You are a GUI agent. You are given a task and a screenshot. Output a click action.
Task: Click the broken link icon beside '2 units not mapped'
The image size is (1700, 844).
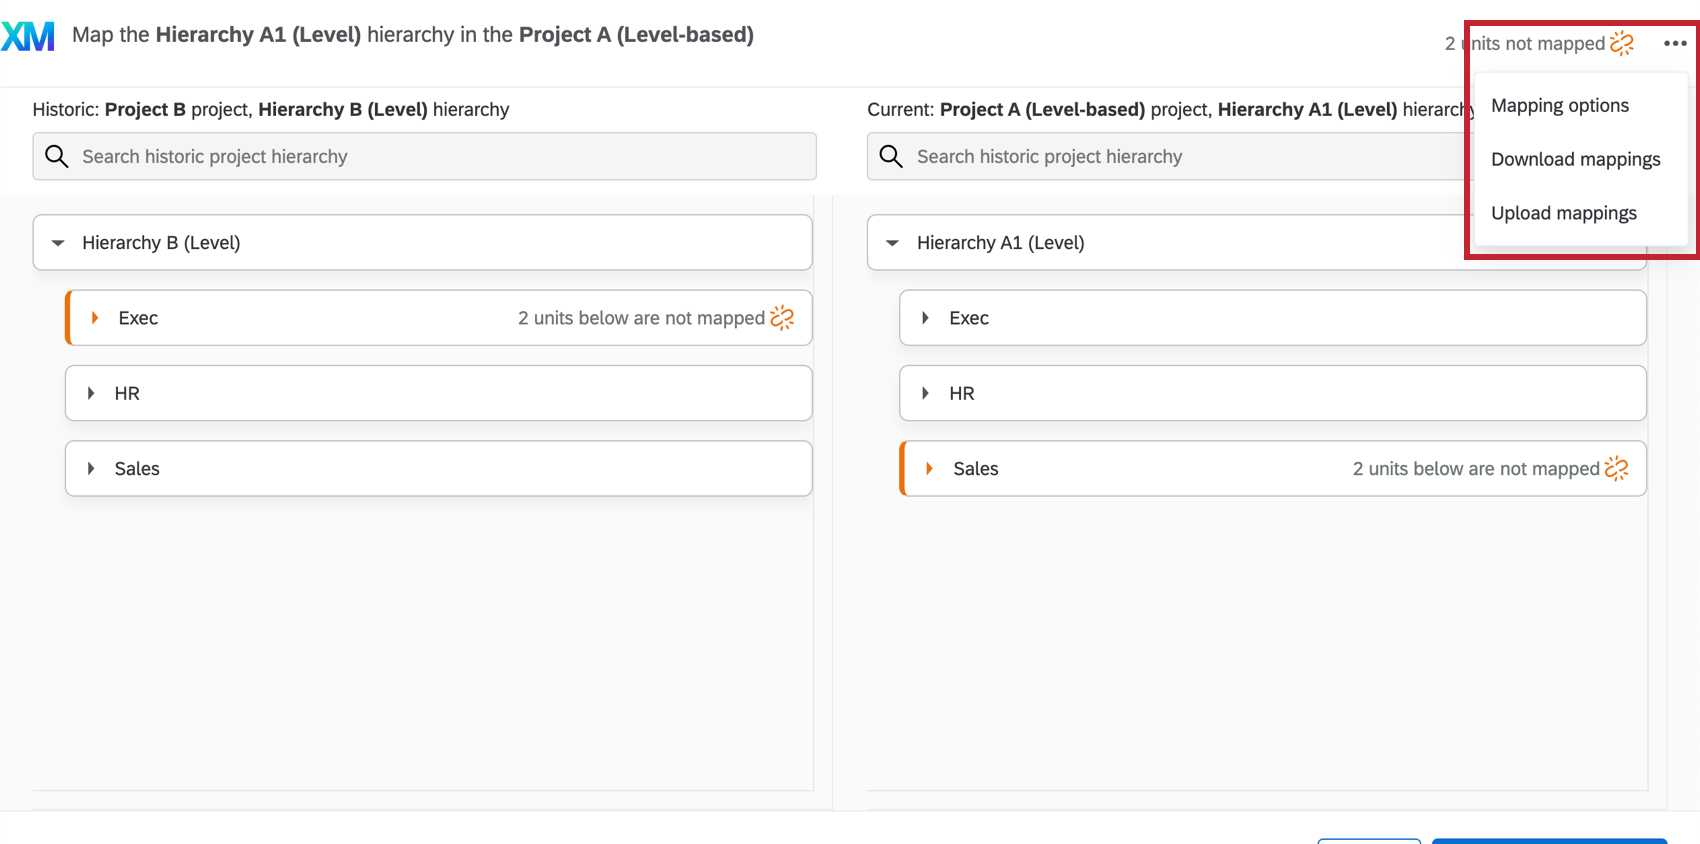click(1623, 43)
